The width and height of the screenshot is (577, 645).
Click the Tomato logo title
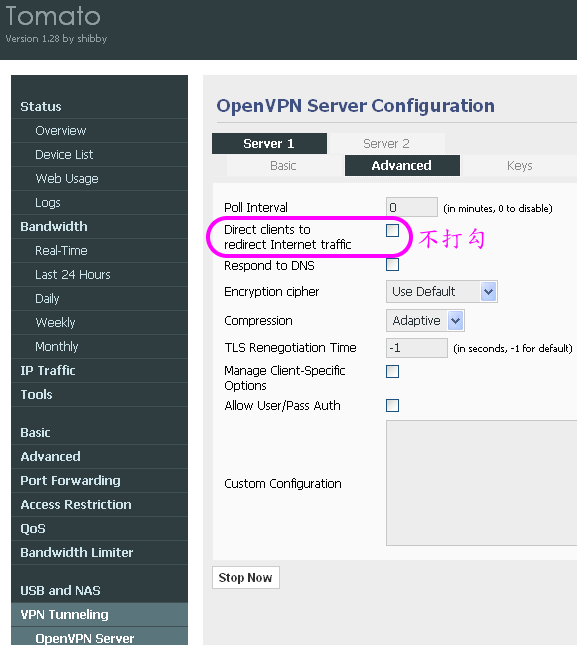[53, 16]
